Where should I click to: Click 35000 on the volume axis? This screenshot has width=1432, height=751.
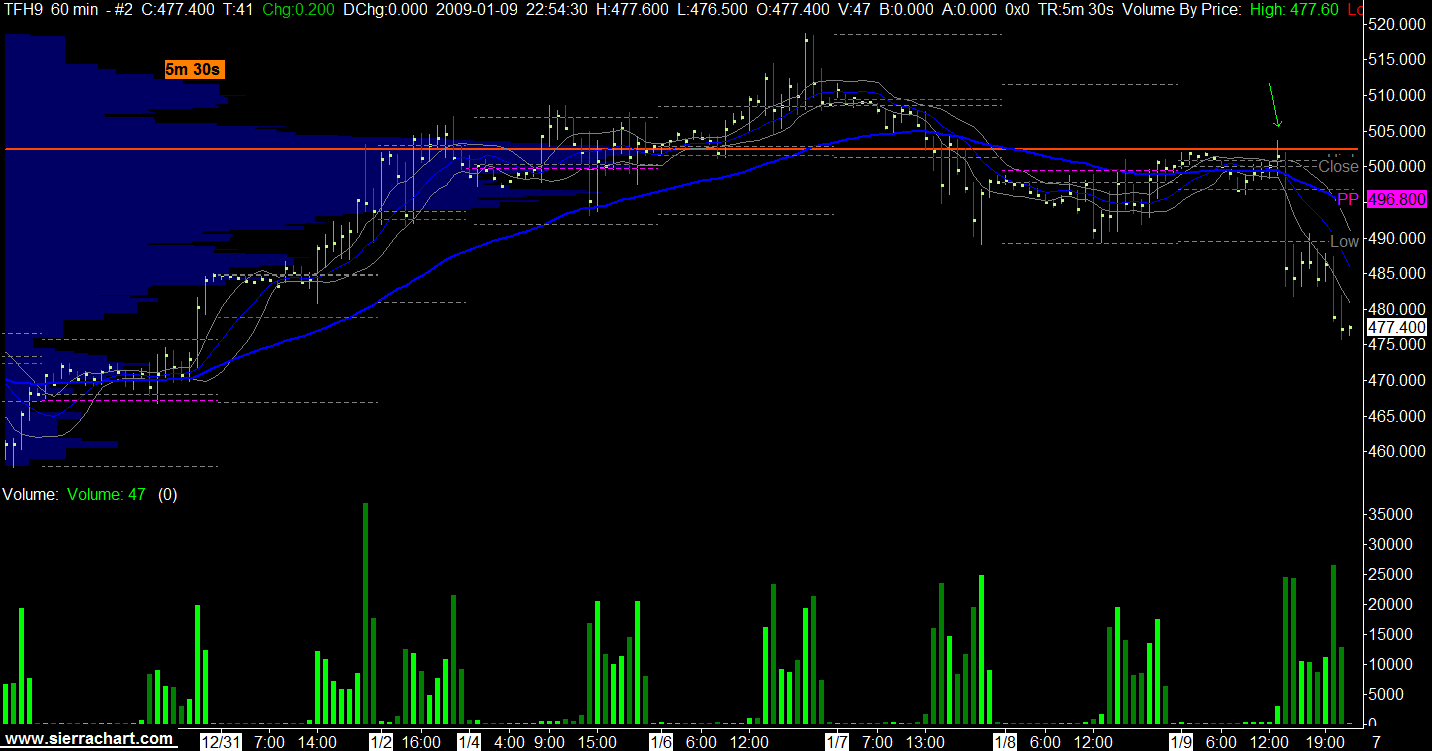1389,514
